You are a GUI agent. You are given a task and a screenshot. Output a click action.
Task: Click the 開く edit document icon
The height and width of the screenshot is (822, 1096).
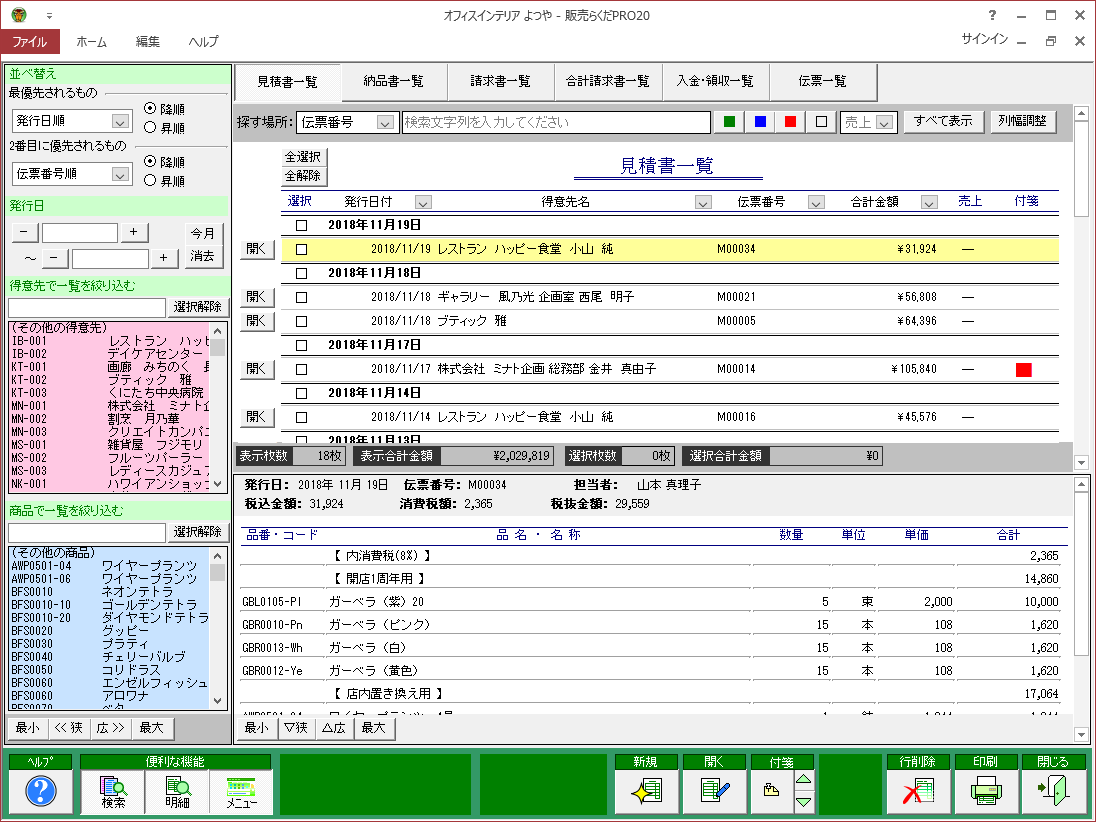[714, 791]
